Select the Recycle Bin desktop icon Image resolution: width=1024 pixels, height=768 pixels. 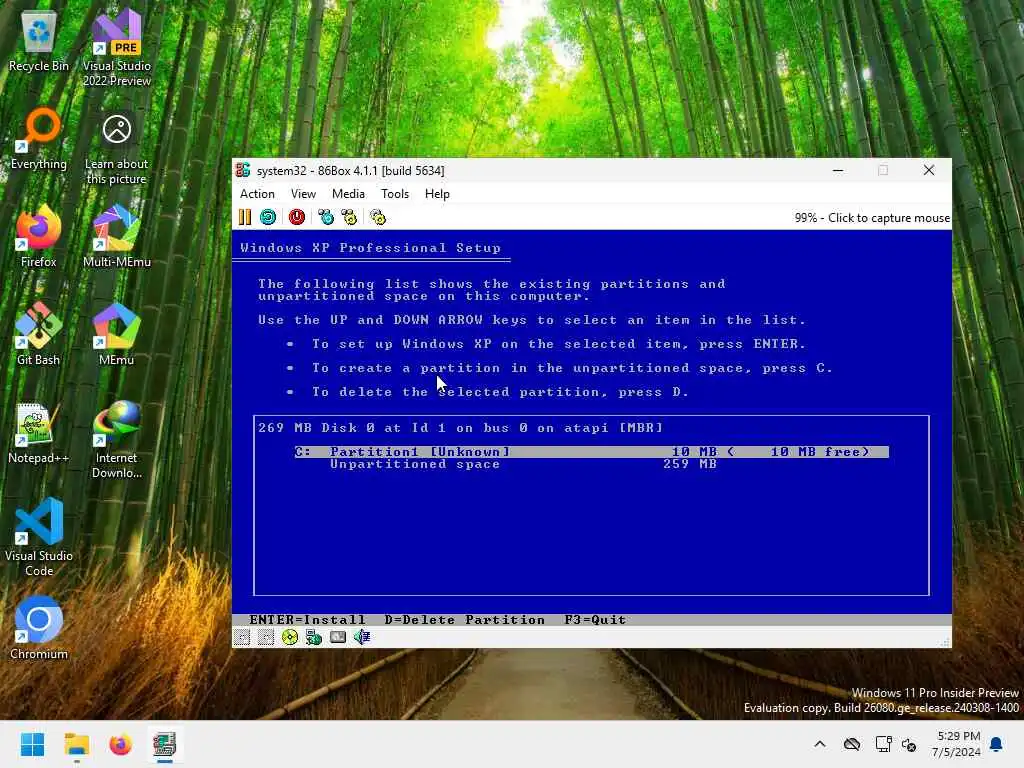pos(39,43)
